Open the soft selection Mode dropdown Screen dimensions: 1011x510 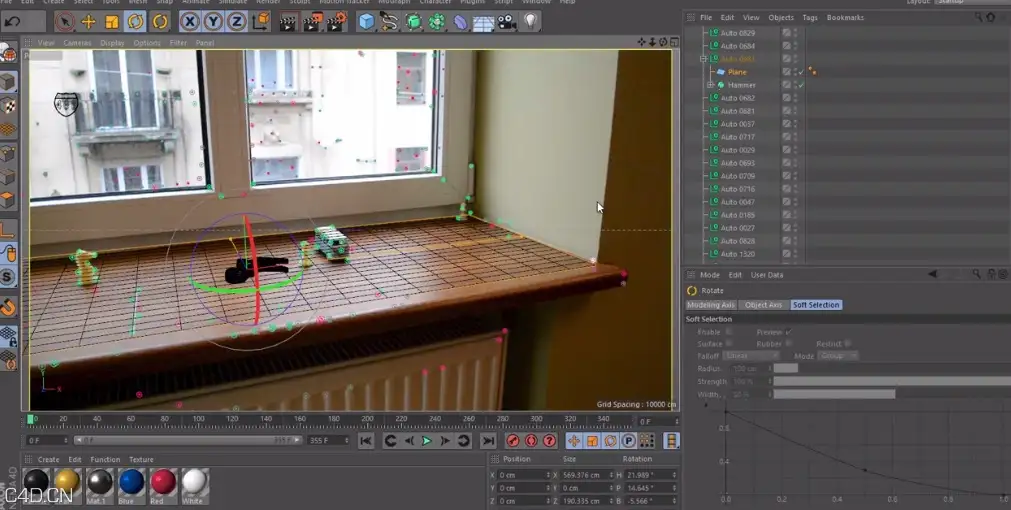click(x=838, y=356)
